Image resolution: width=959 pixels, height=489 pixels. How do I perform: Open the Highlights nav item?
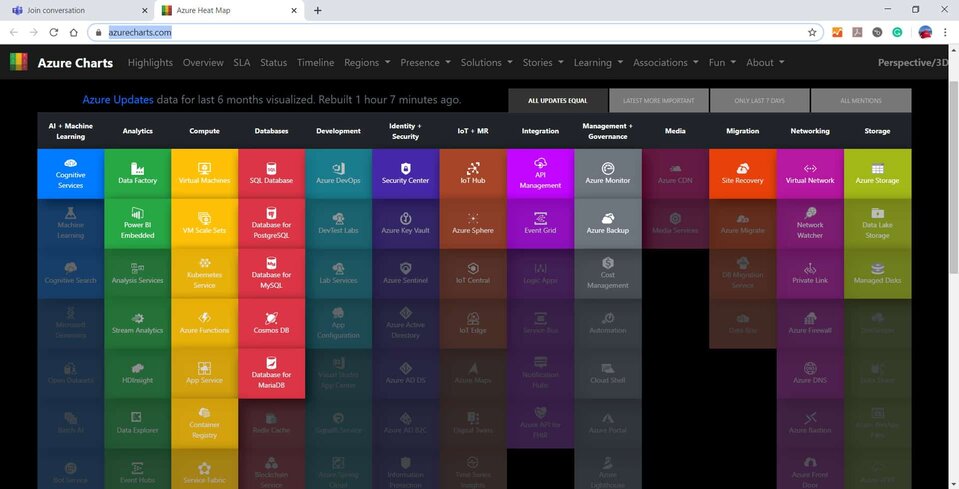pyautogui.click(x=150, y=62)
